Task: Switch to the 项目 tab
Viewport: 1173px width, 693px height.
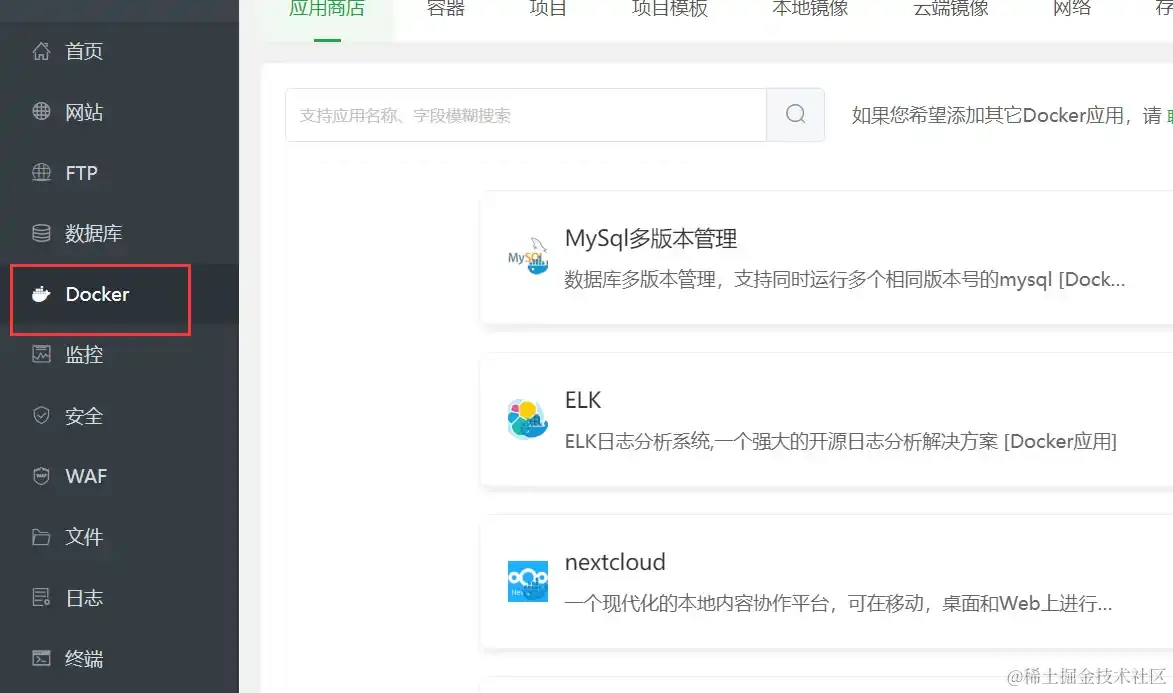Action: [x=548, y=9]
